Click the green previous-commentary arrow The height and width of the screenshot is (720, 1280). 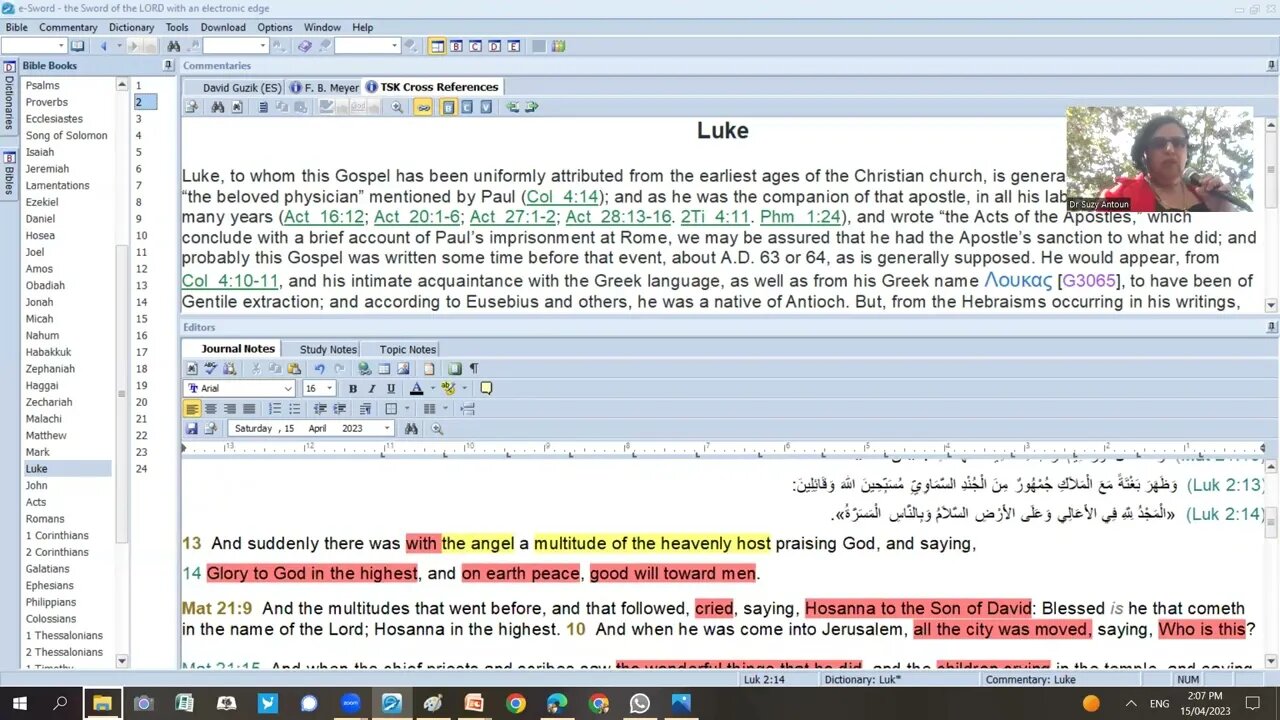[512, 107]
